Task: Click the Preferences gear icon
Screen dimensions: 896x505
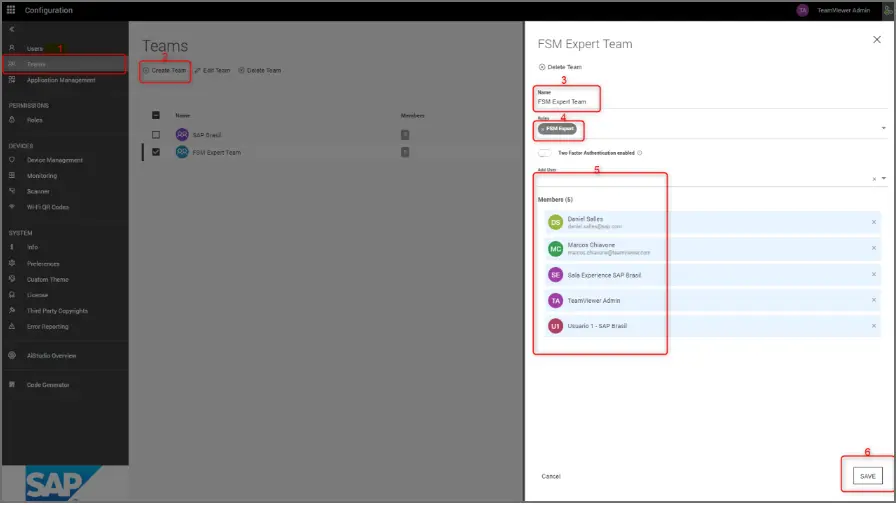Action: pyautogui.click(x=11, y=263)
